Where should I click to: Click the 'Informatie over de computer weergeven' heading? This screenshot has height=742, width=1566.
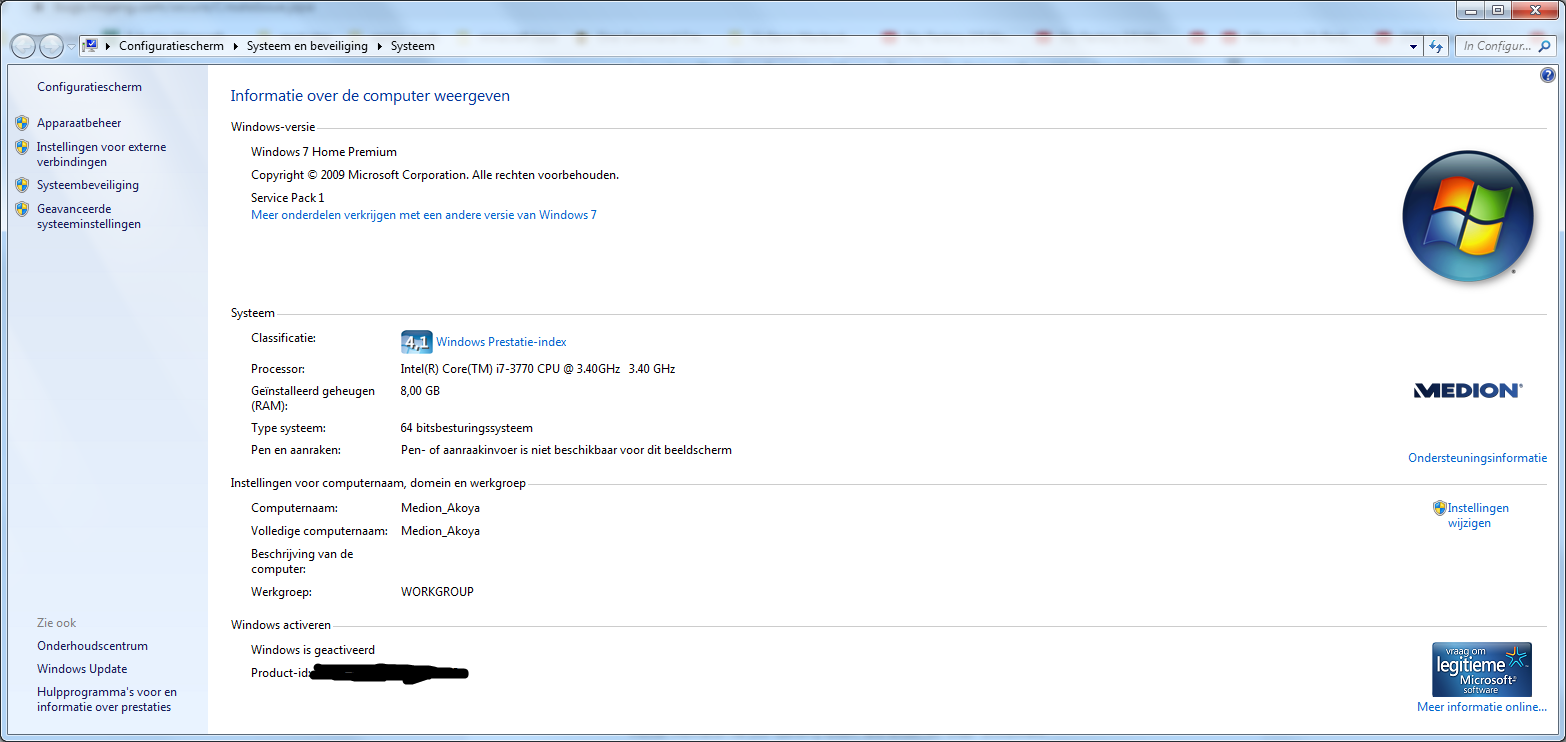[x=370, y=96]
